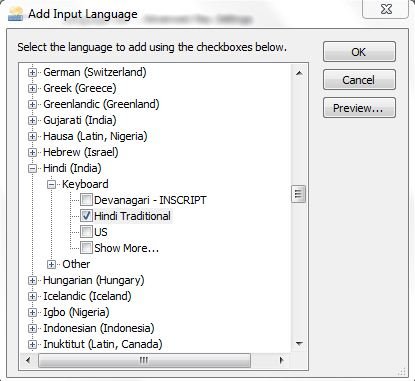Select the Hebrew (Israel) label
415x381 pixels.
[x=81, y=152]
